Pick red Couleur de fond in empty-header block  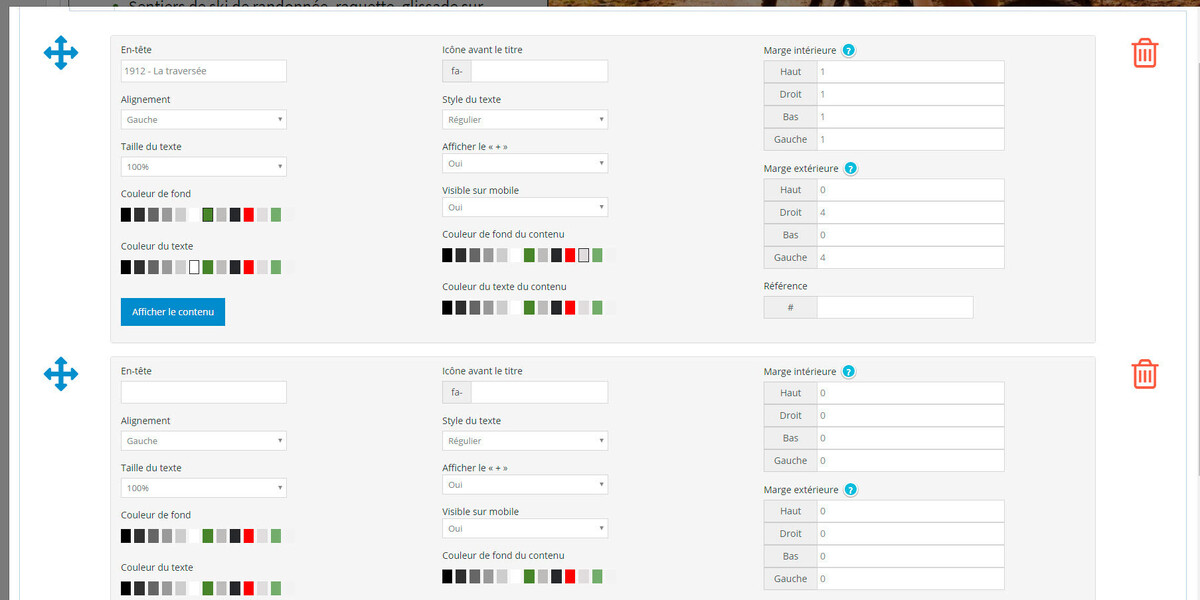(248, 535)
